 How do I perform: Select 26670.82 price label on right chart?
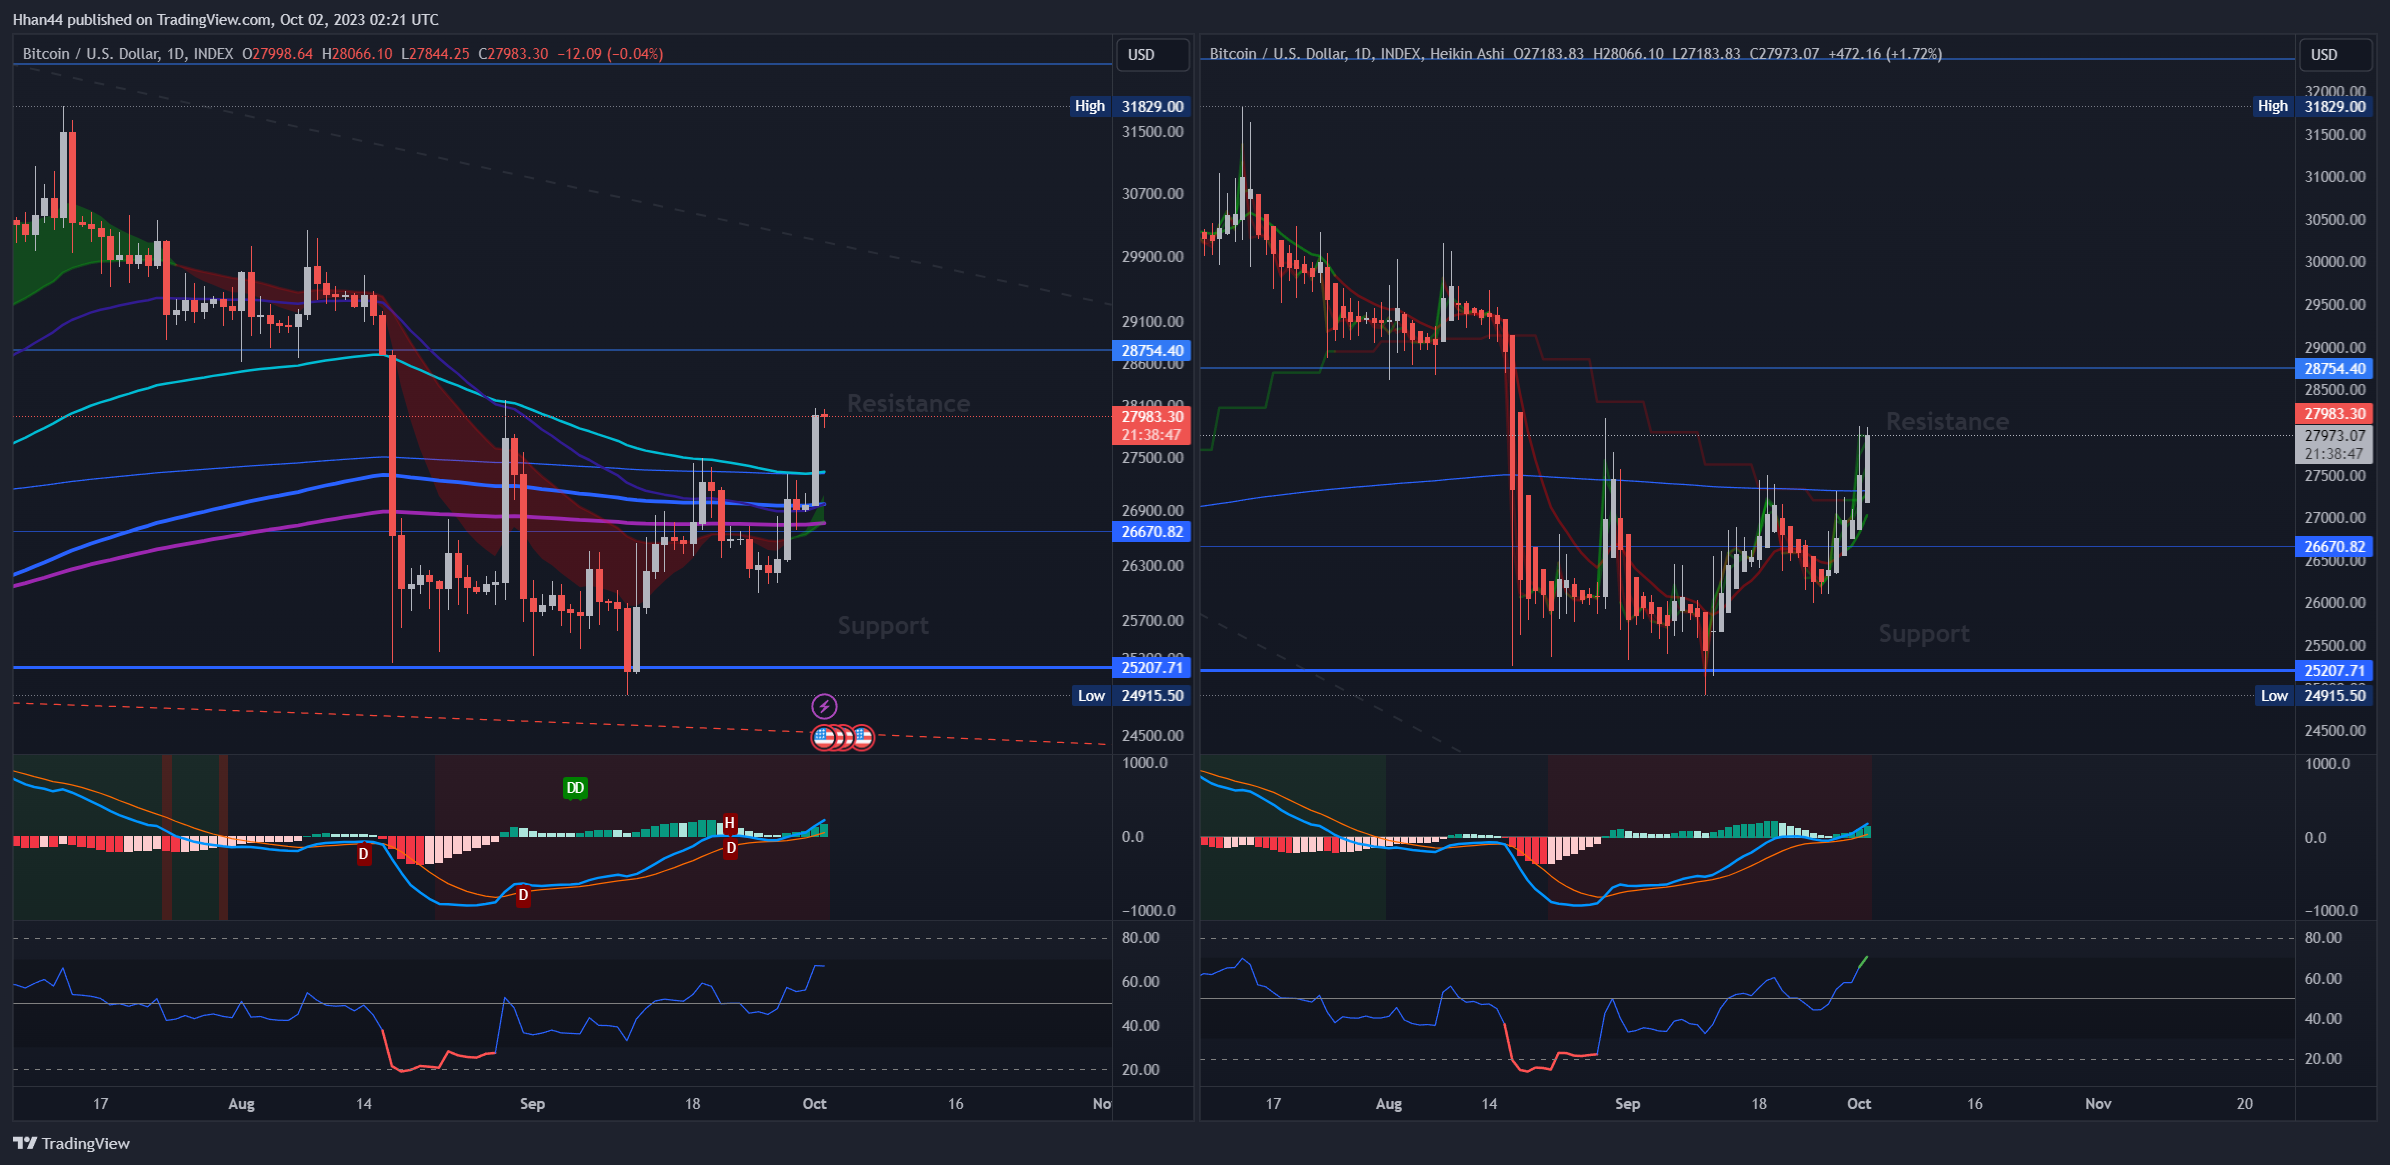coord(2334,546)
